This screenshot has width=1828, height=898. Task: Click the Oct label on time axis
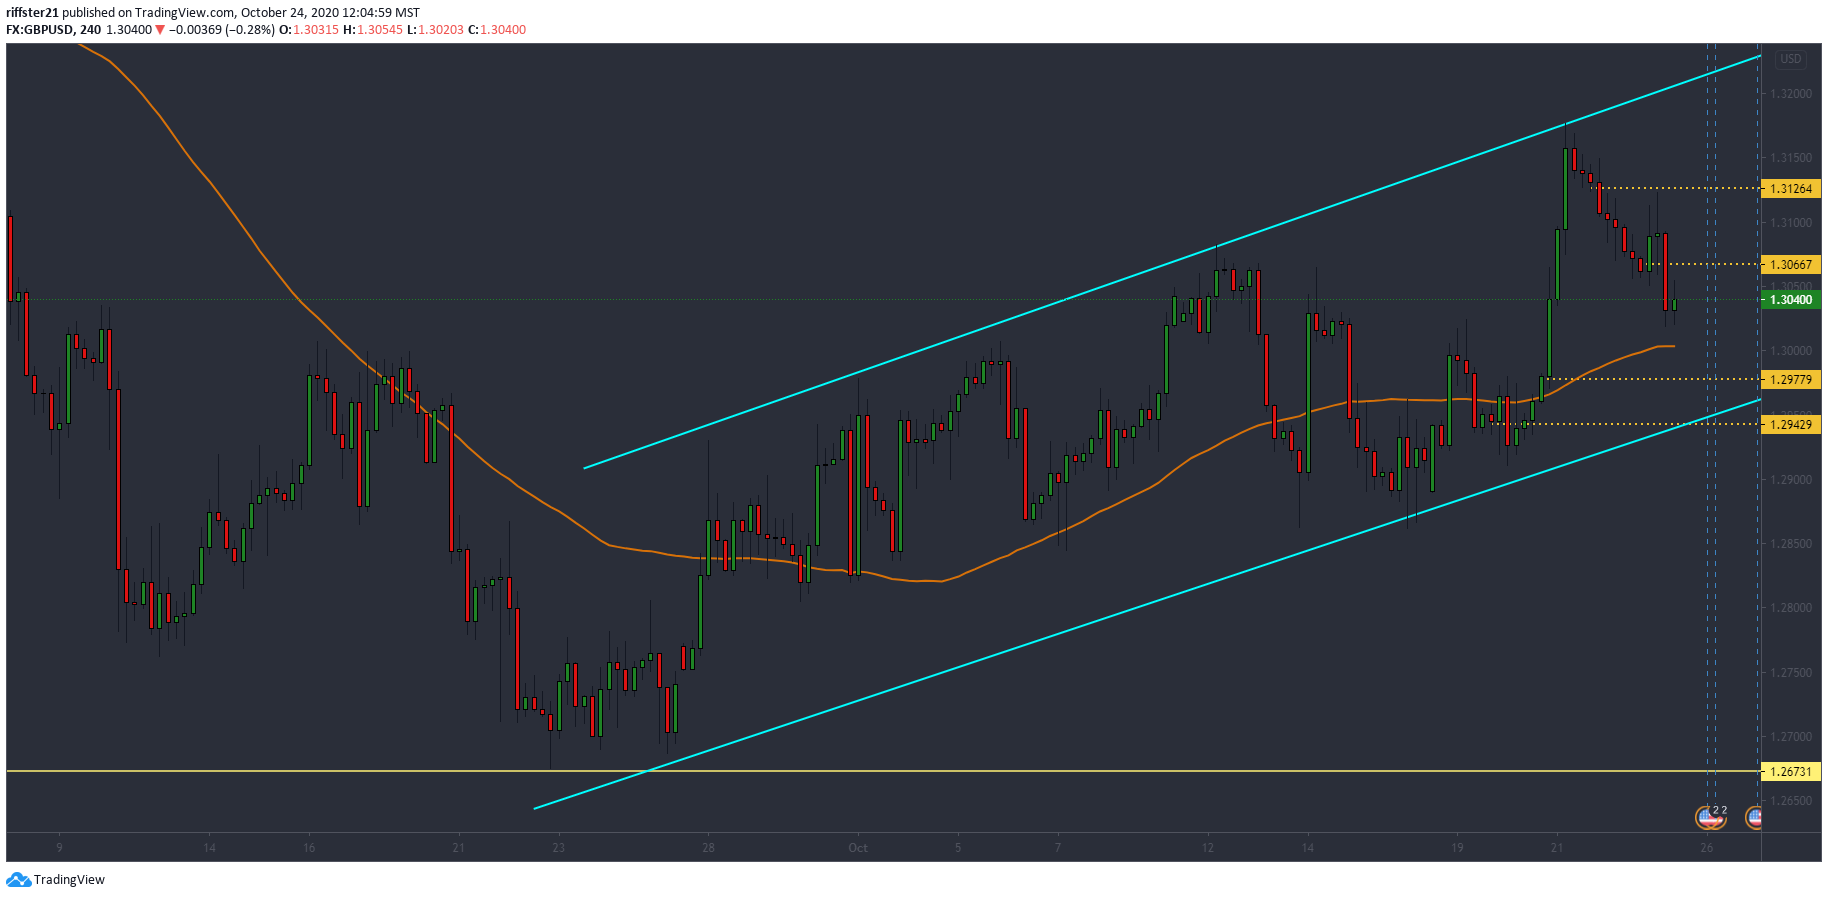click(858, 848)
